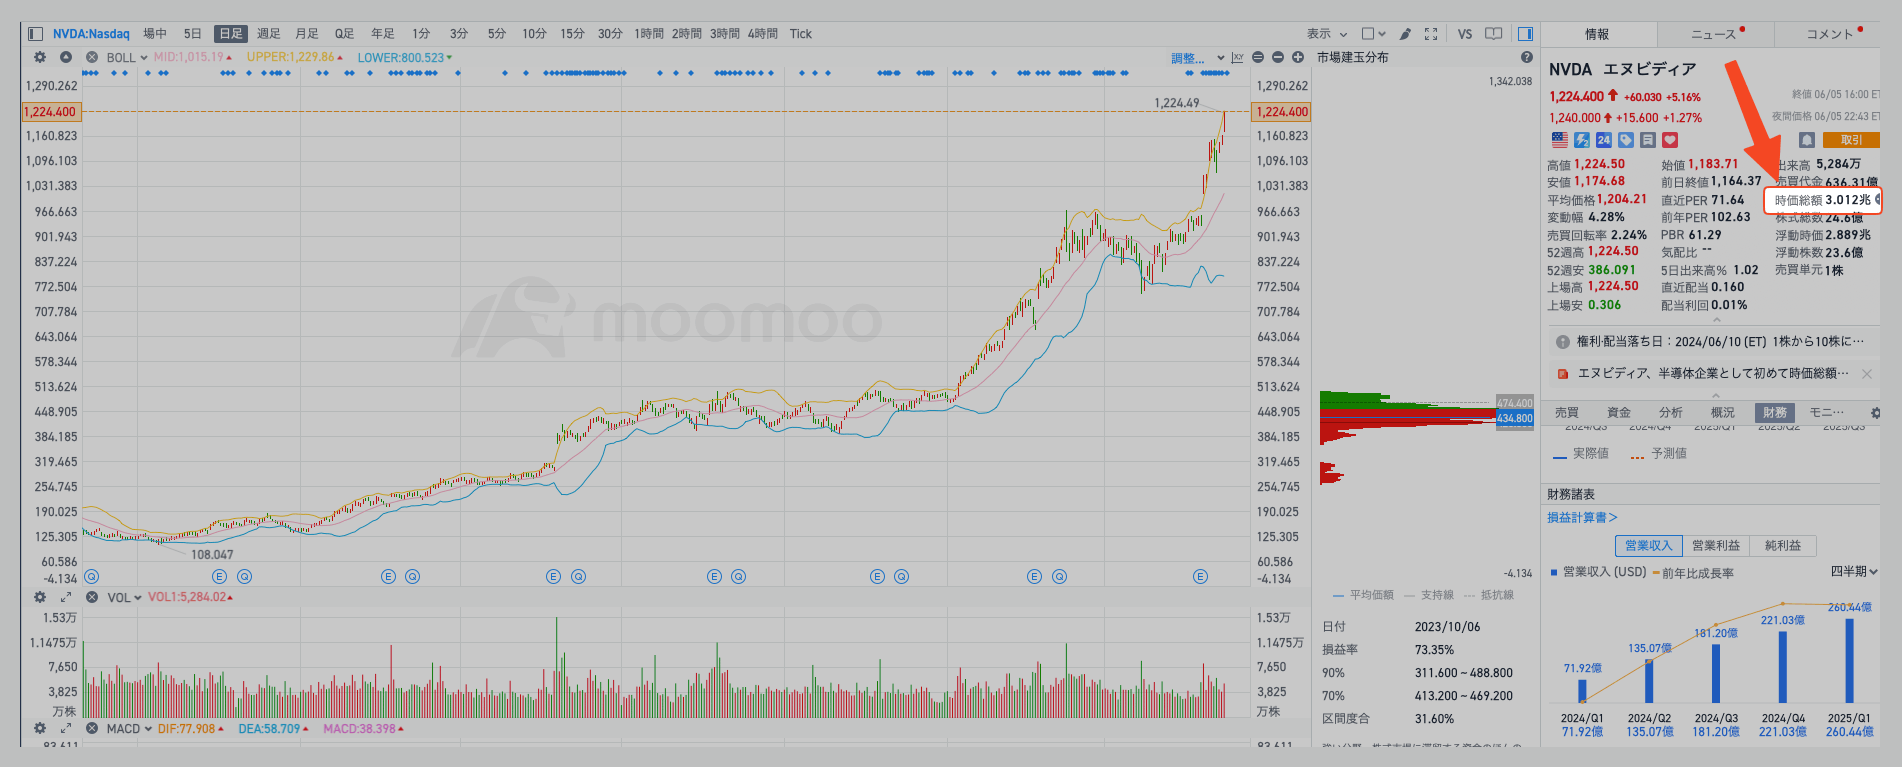Zoom in chart with plus icon

click(1298, 57)
